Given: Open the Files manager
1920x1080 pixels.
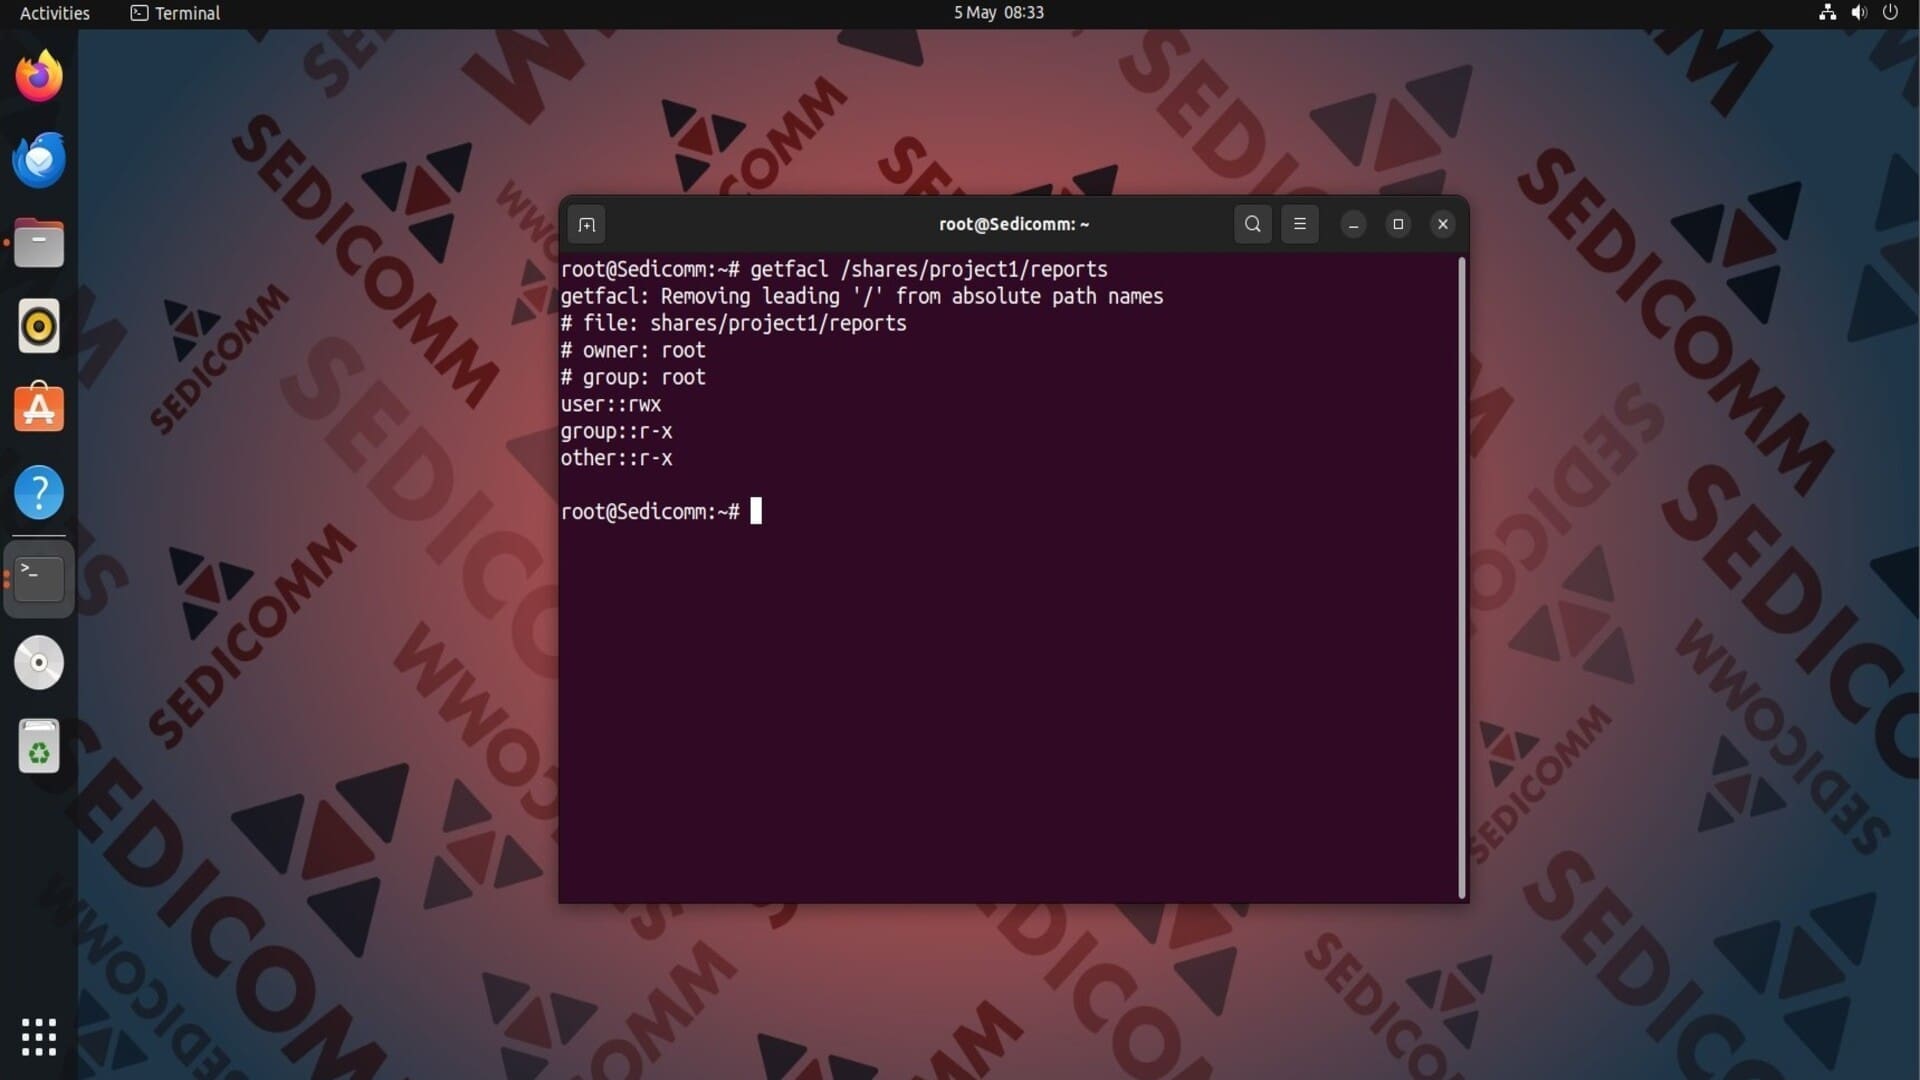Looking at the screenshot, I should tap(39, 243).
